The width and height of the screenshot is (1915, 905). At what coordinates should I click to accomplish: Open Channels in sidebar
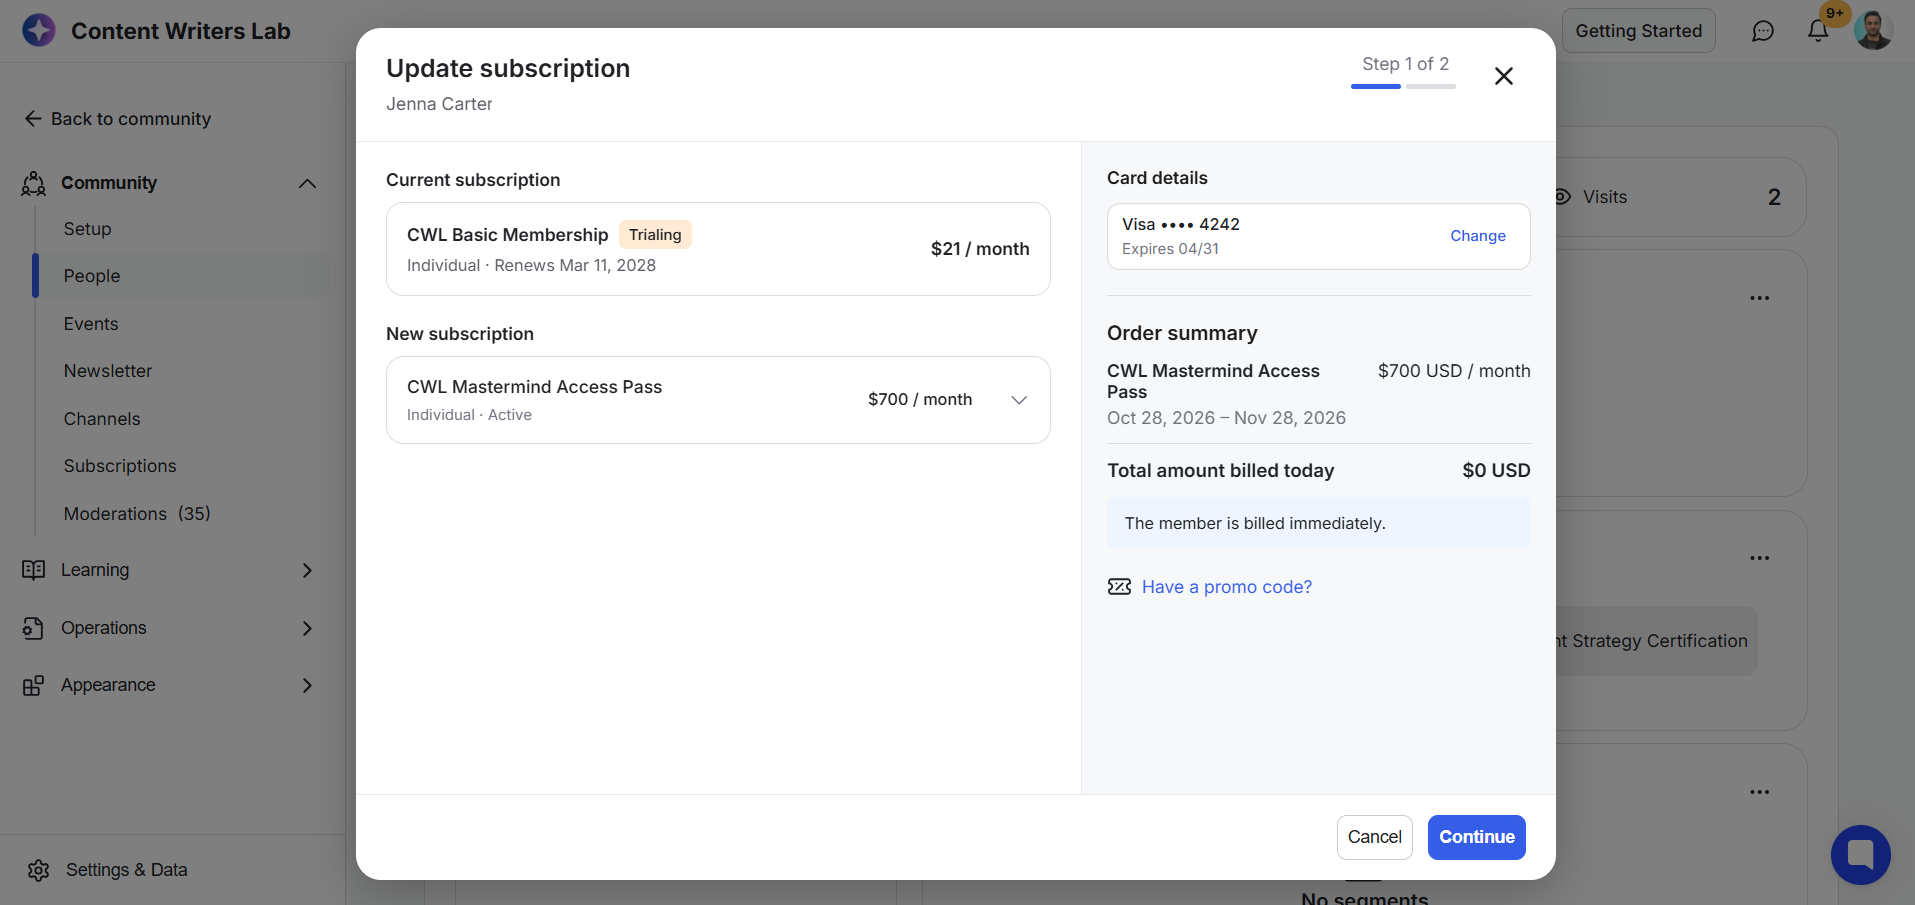pos(102,419)
